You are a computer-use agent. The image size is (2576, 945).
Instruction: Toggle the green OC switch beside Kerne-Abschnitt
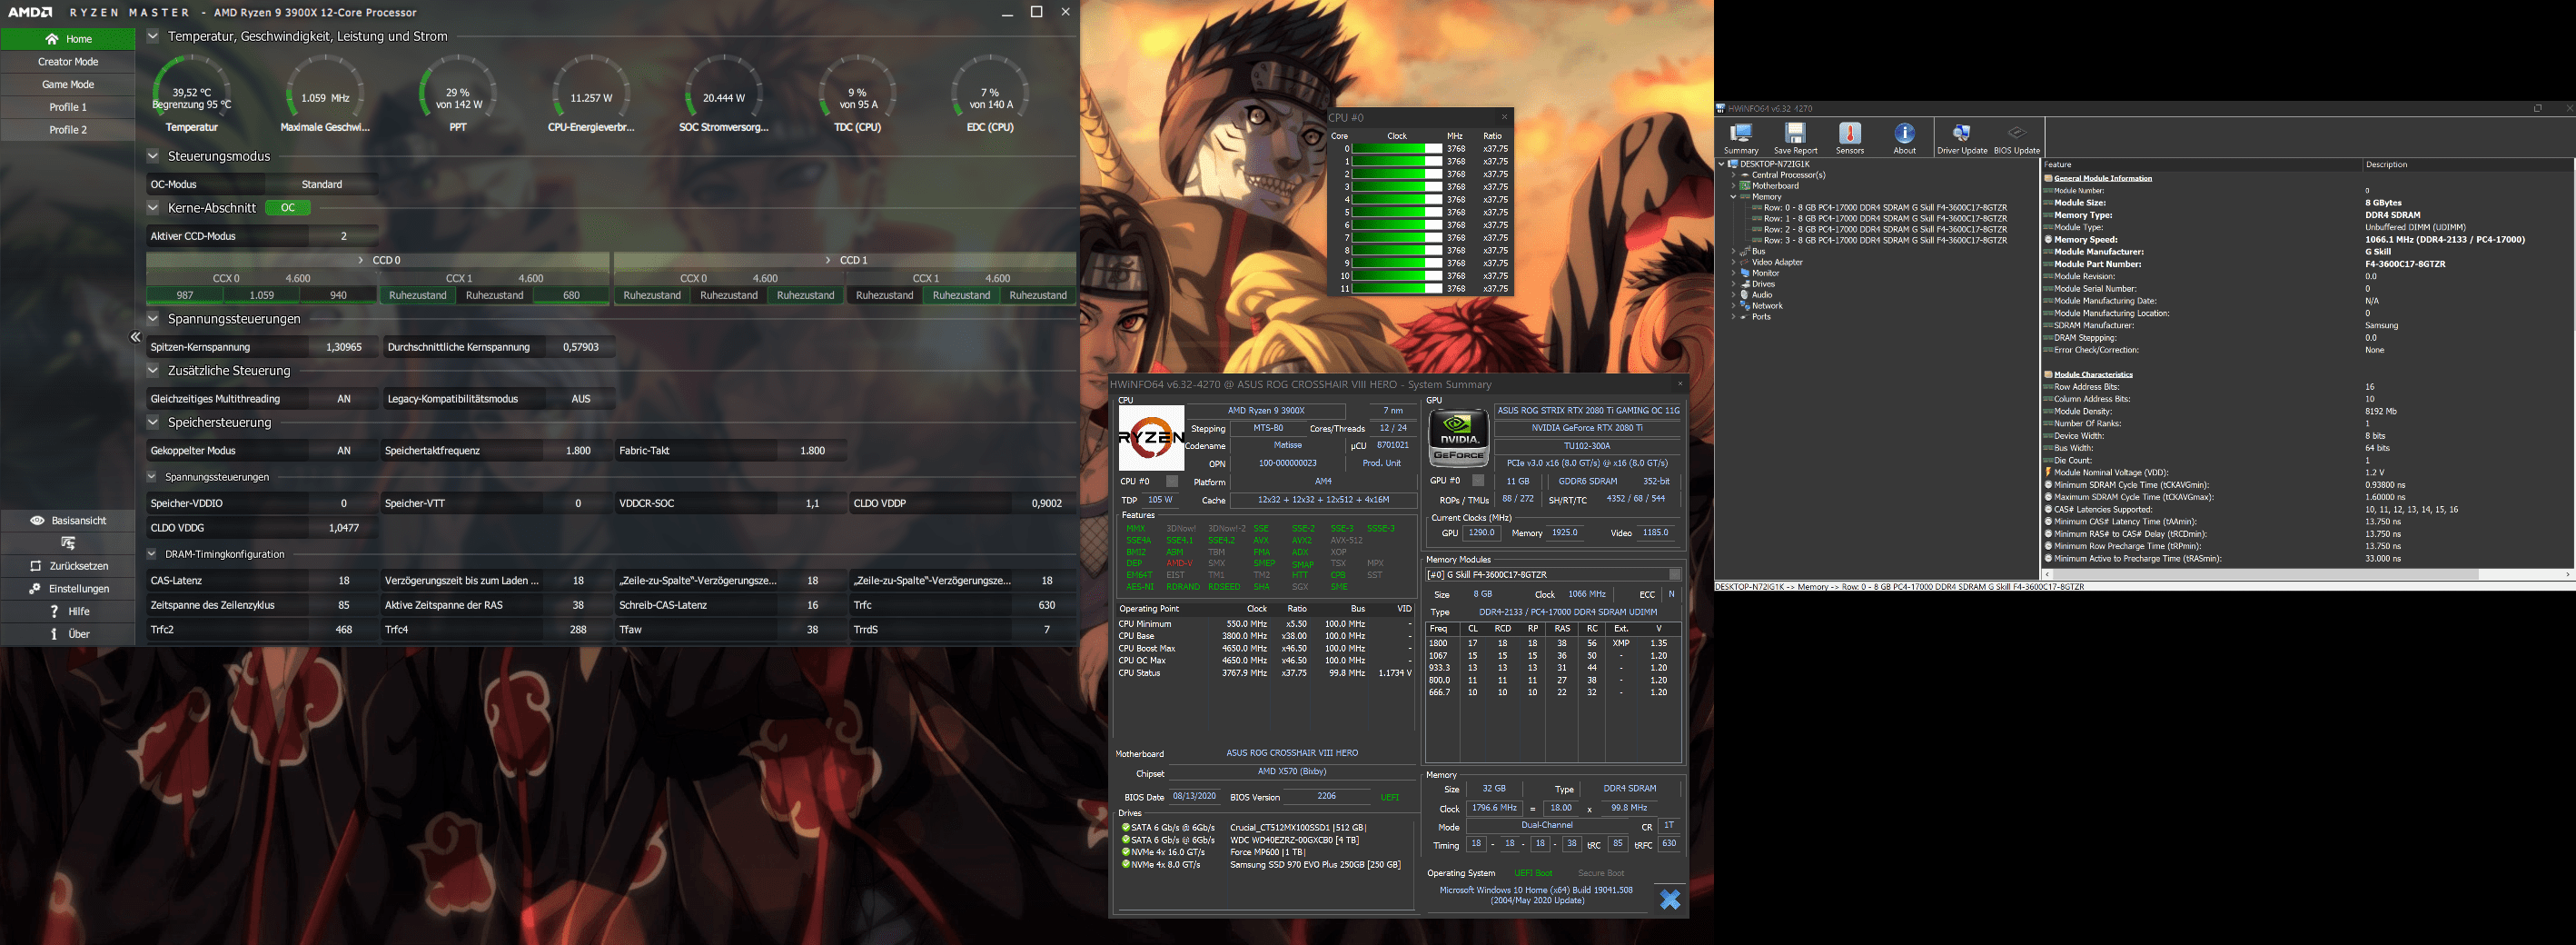point(288,208)
